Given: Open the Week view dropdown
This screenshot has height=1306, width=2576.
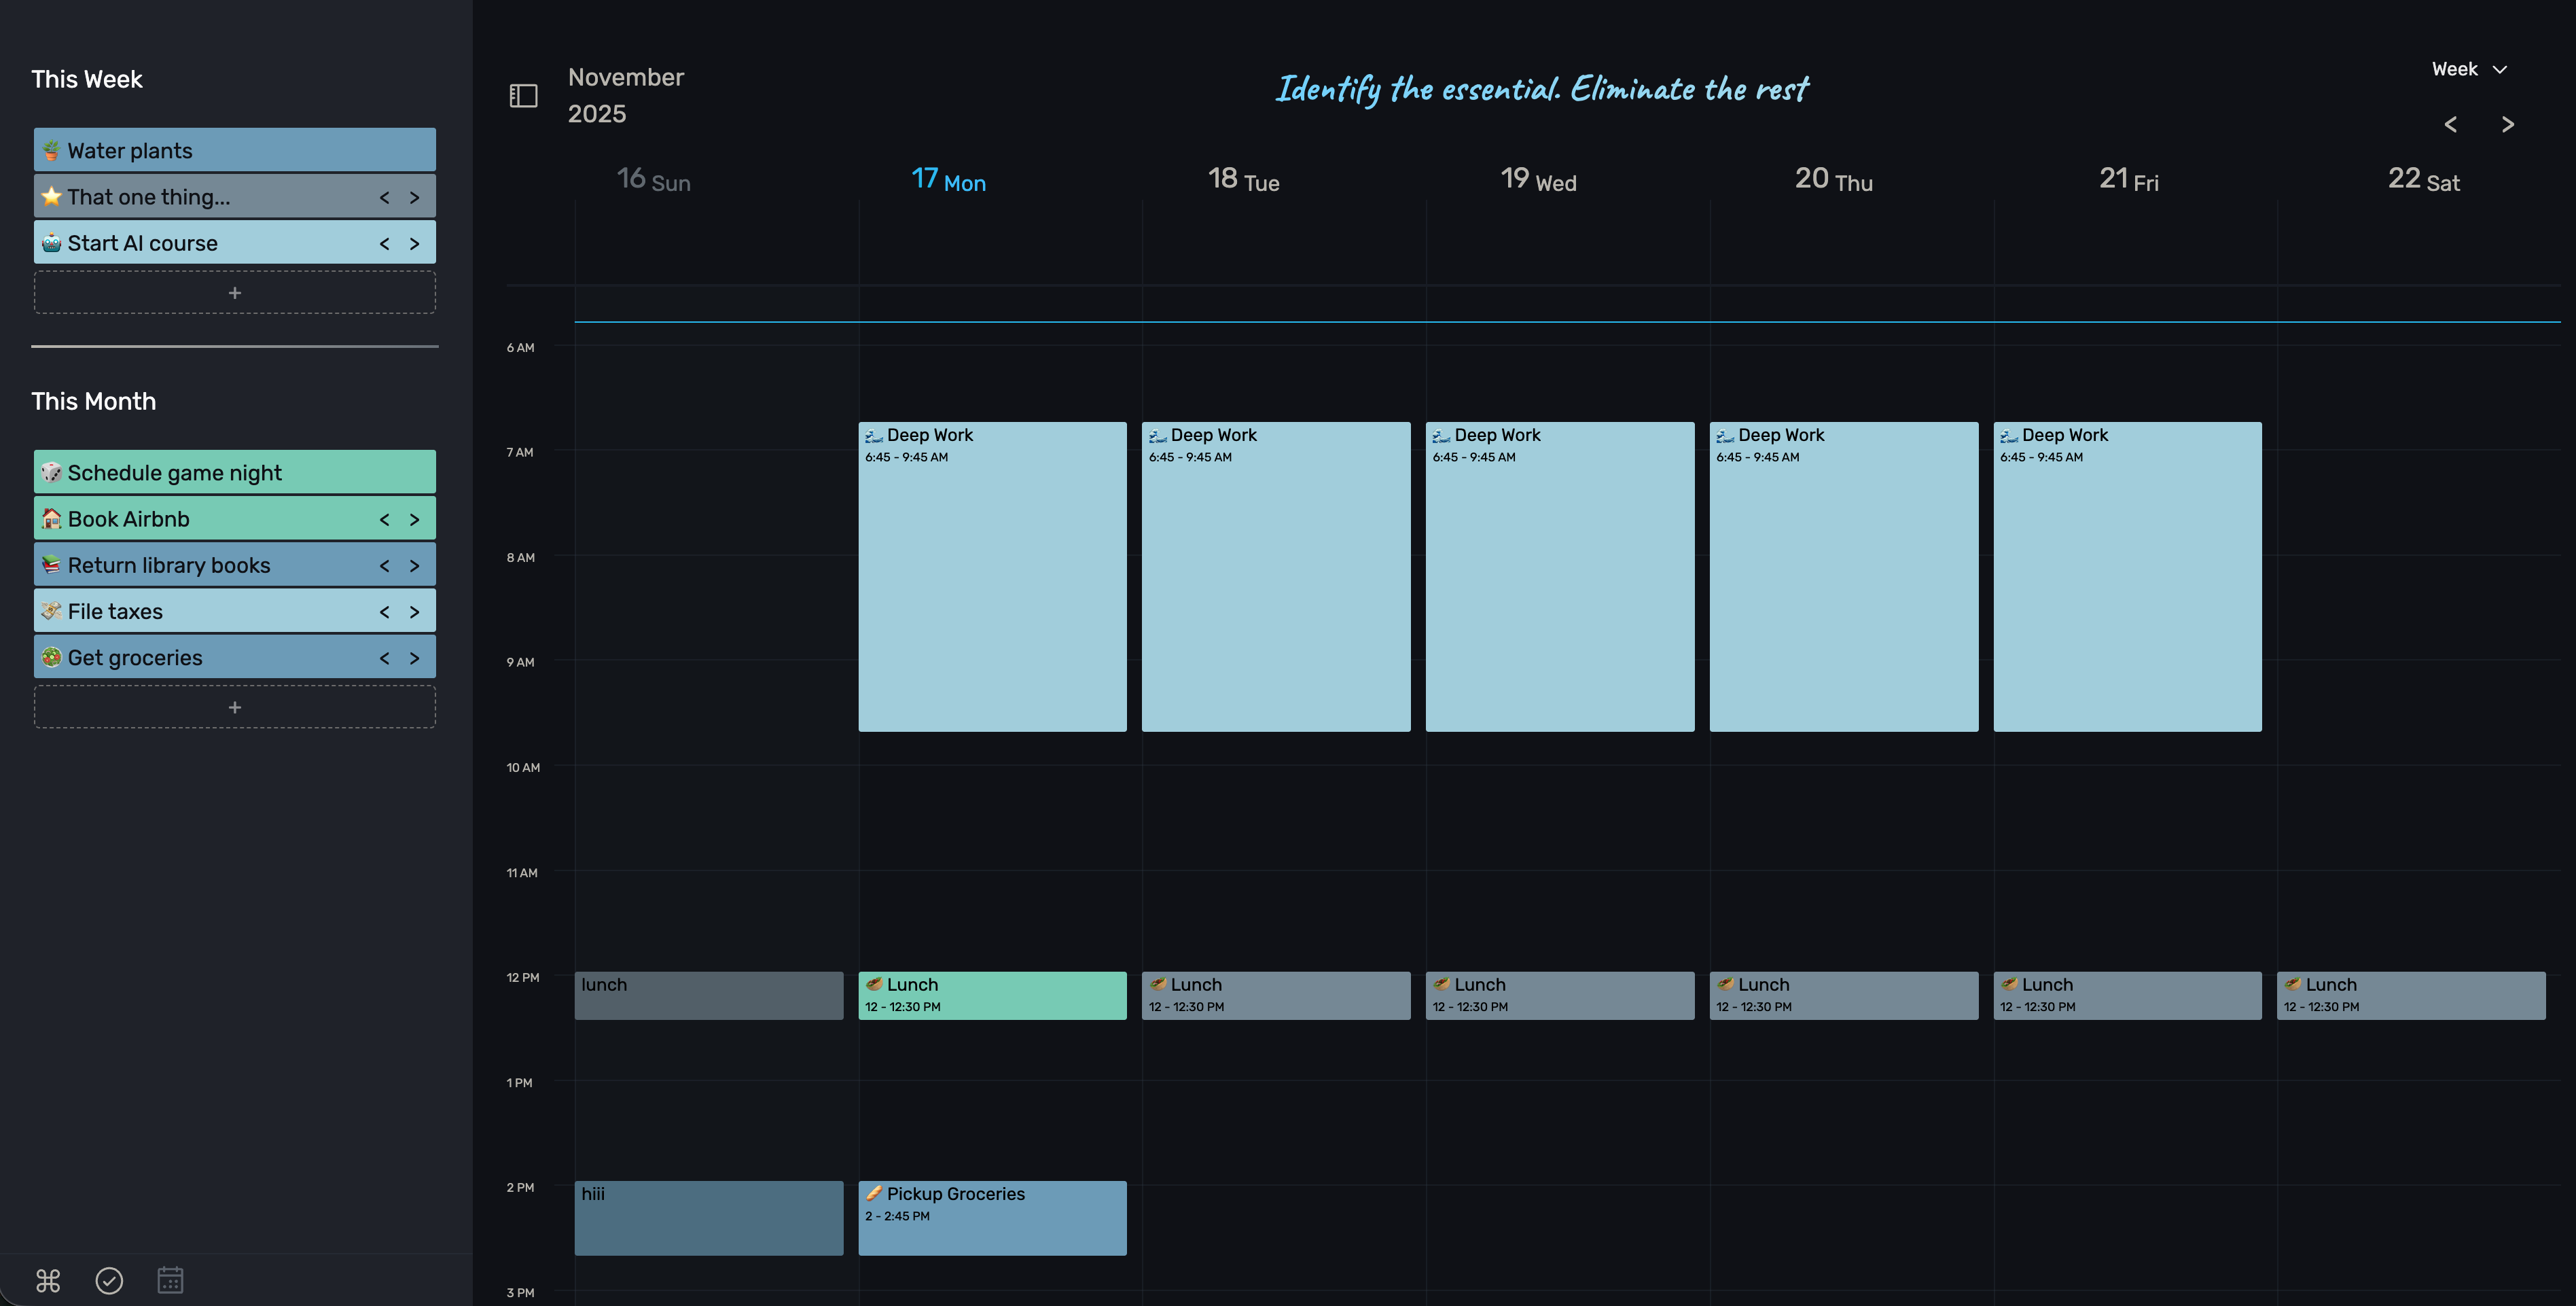Looking at the screenshot, I should coord(2468,69).
